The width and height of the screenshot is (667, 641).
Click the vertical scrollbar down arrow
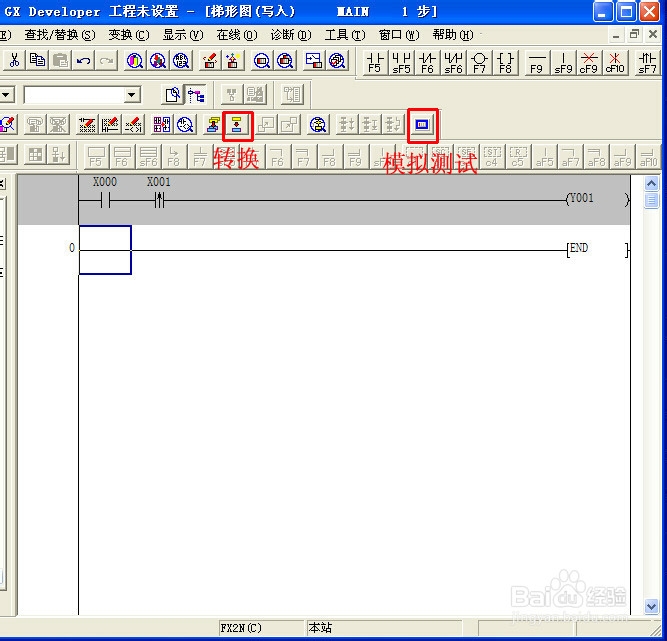pyautogui.click(x=651, y=606)
